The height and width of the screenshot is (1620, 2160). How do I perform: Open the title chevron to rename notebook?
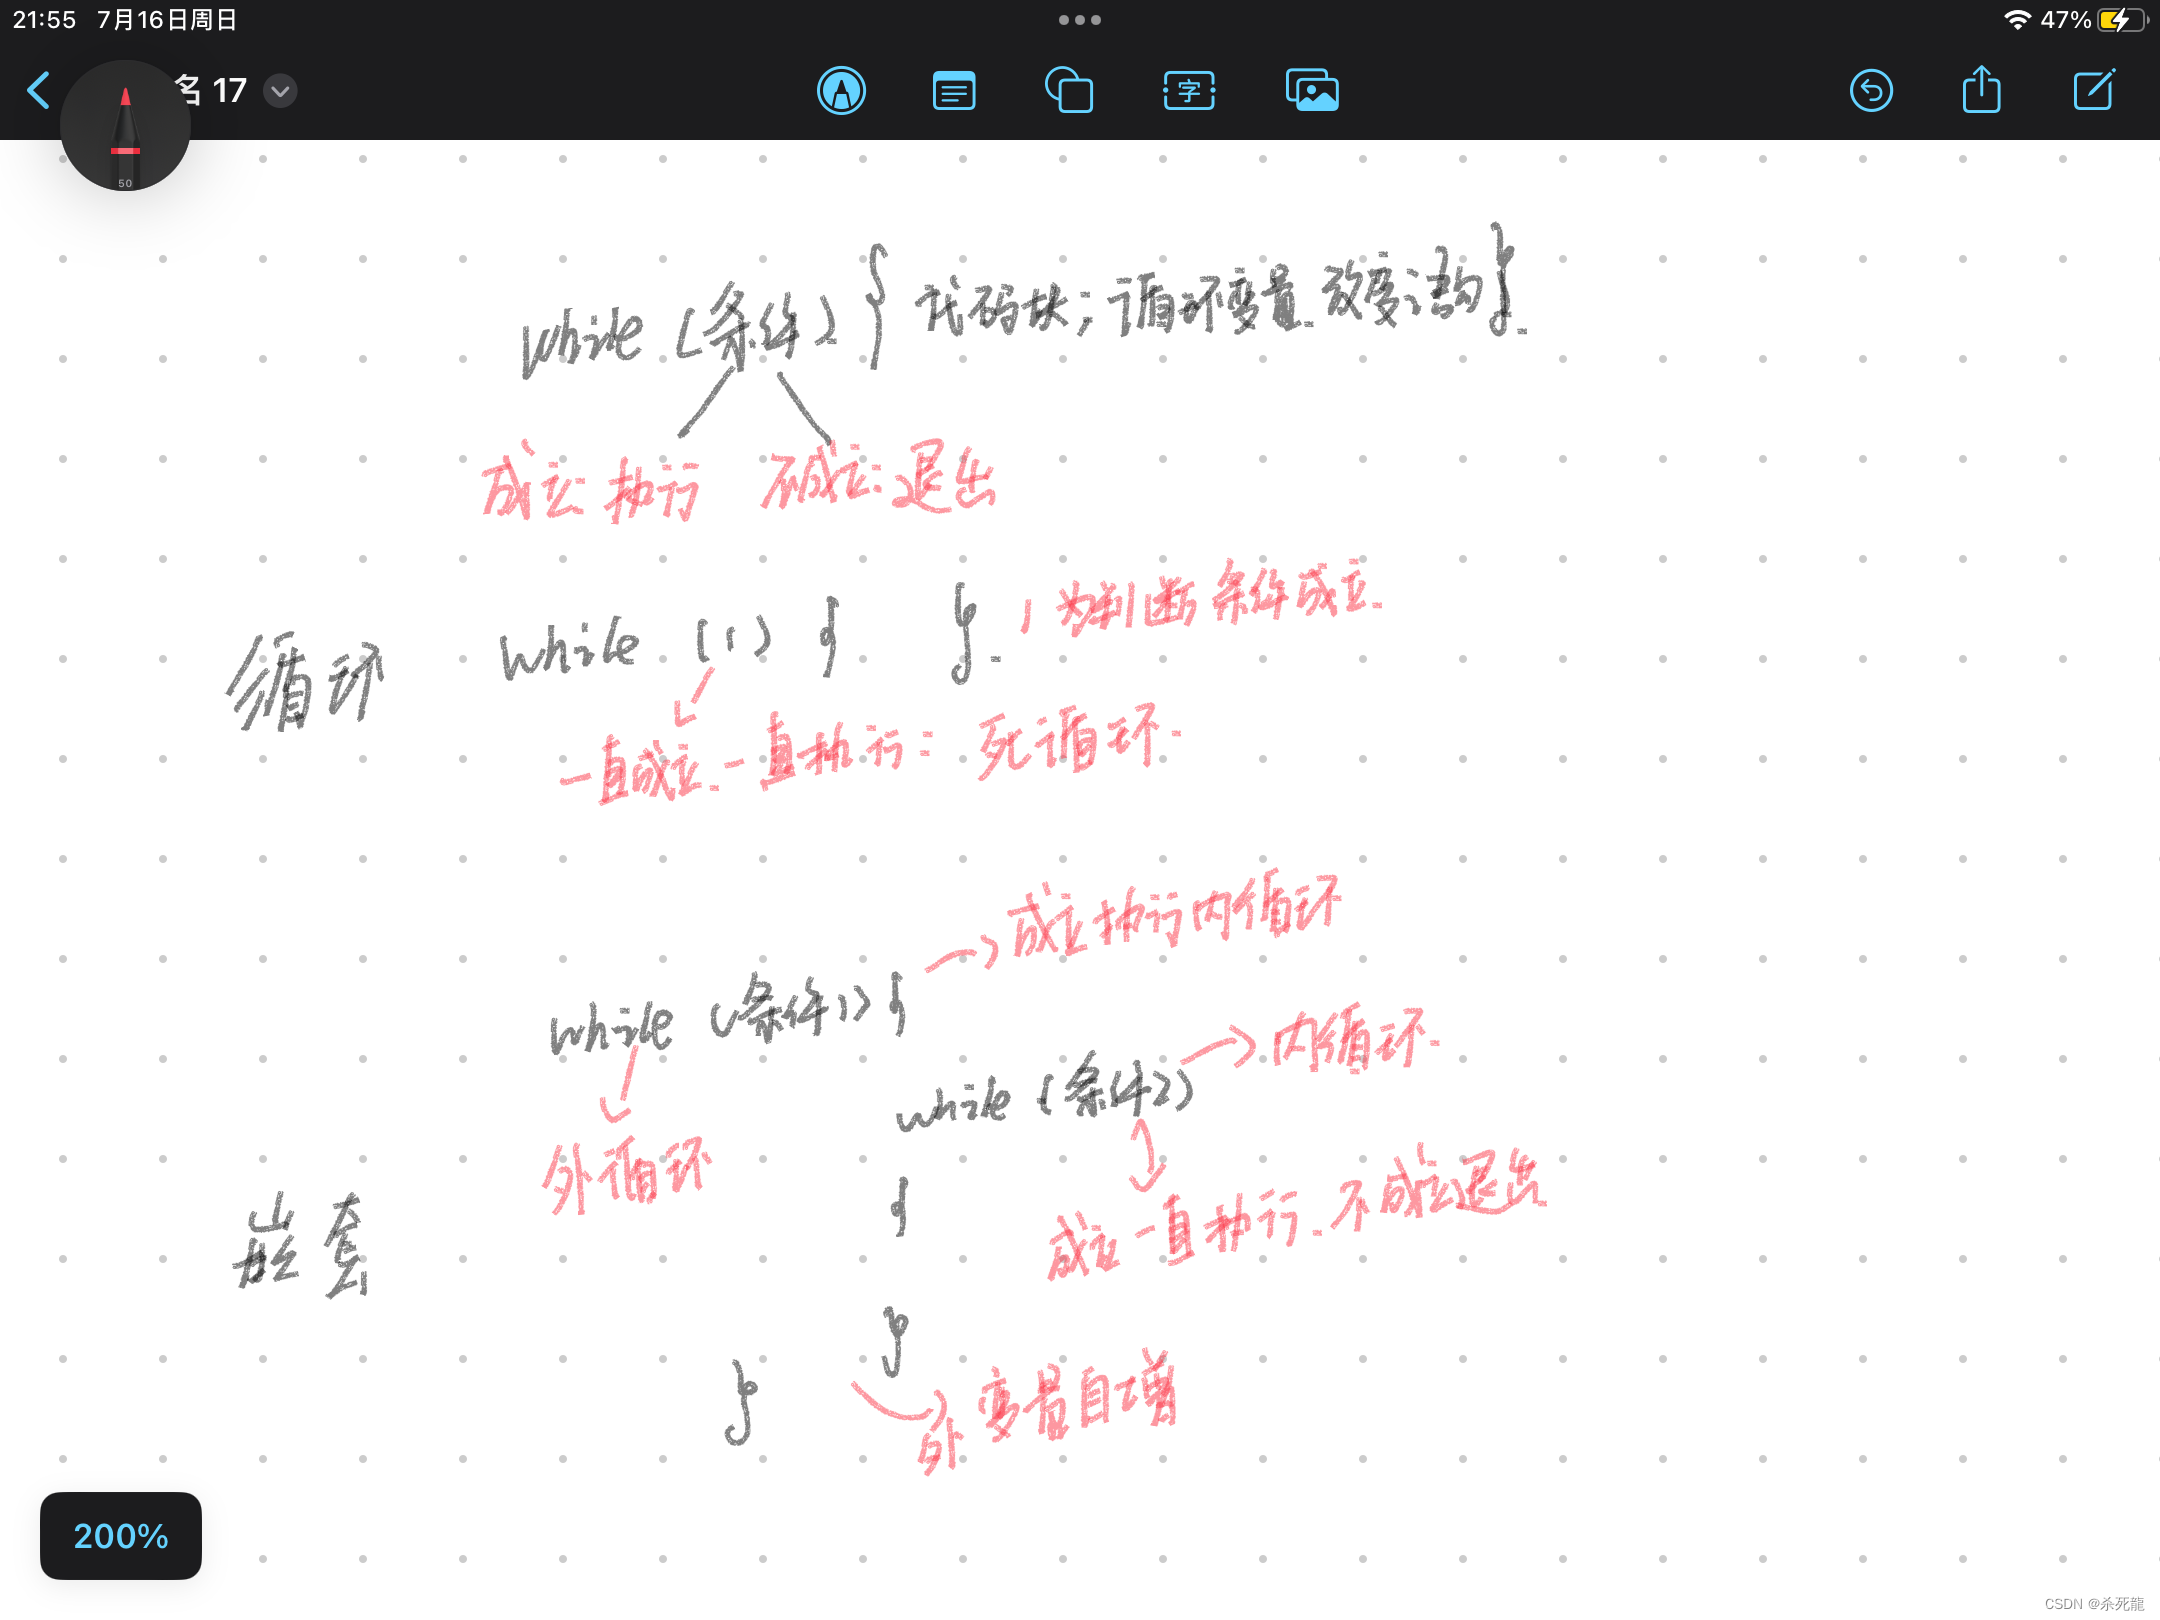(x=279, y=90)
